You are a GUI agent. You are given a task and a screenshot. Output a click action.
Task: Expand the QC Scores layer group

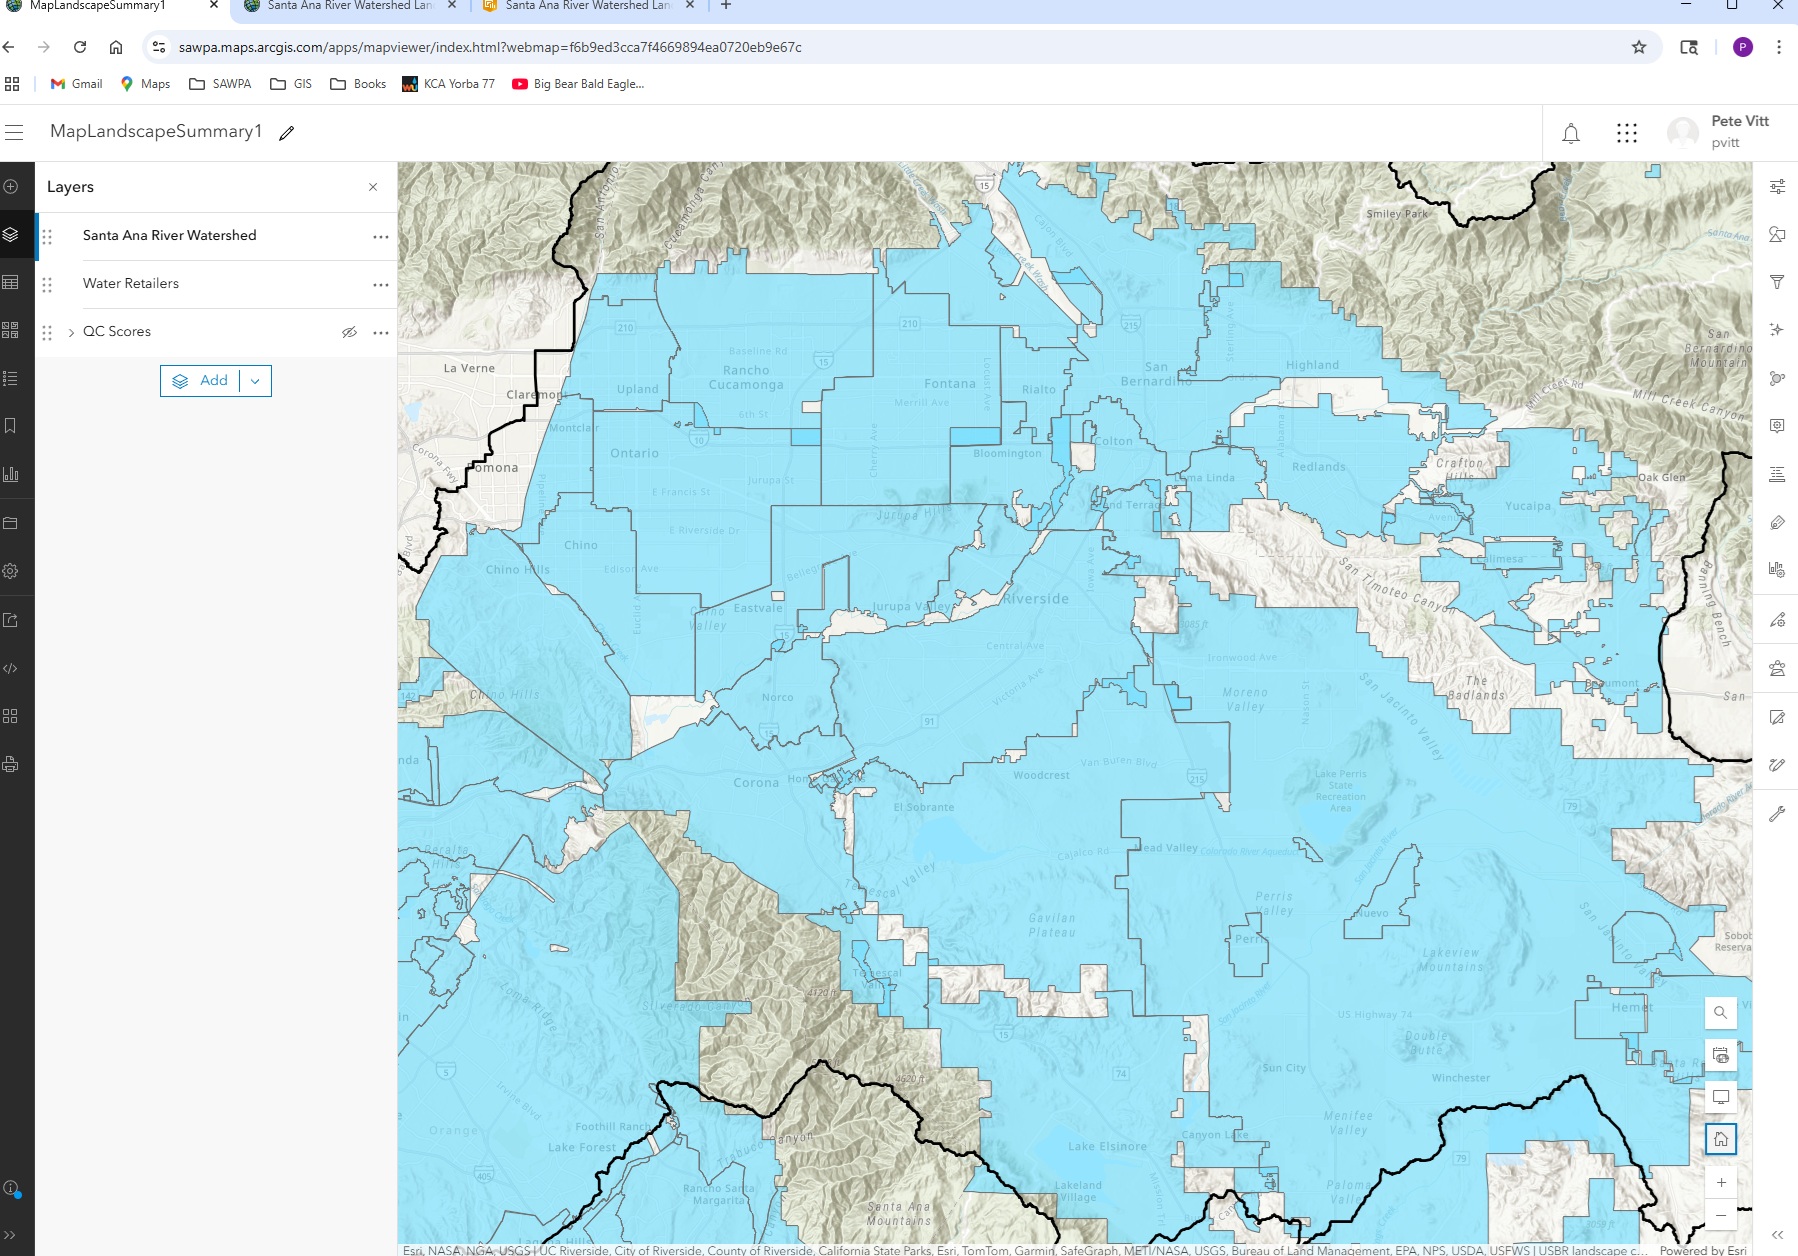point(71,331)
